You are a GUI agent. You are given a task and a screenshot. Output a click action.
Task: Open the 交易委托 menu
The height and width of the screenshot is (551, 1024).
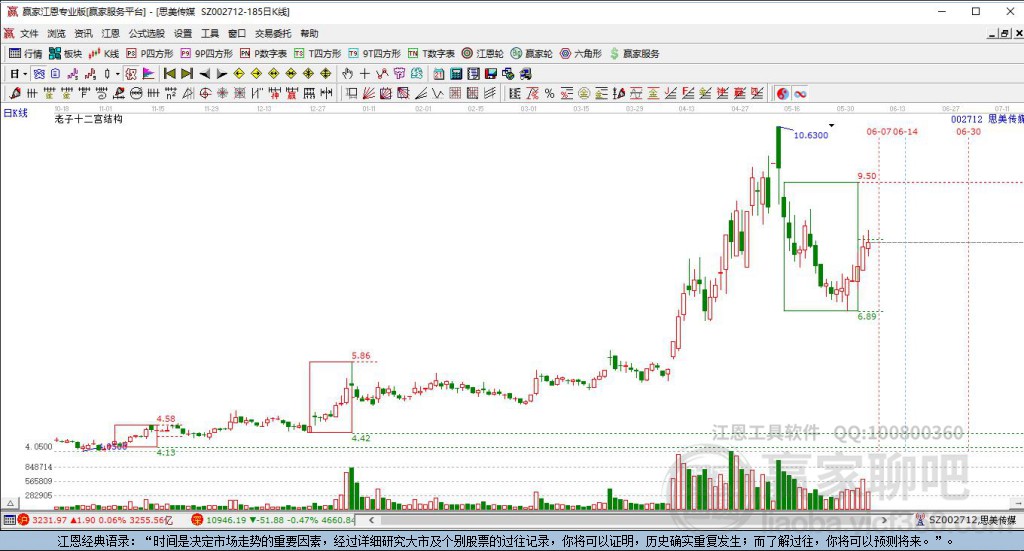(273, 33)
